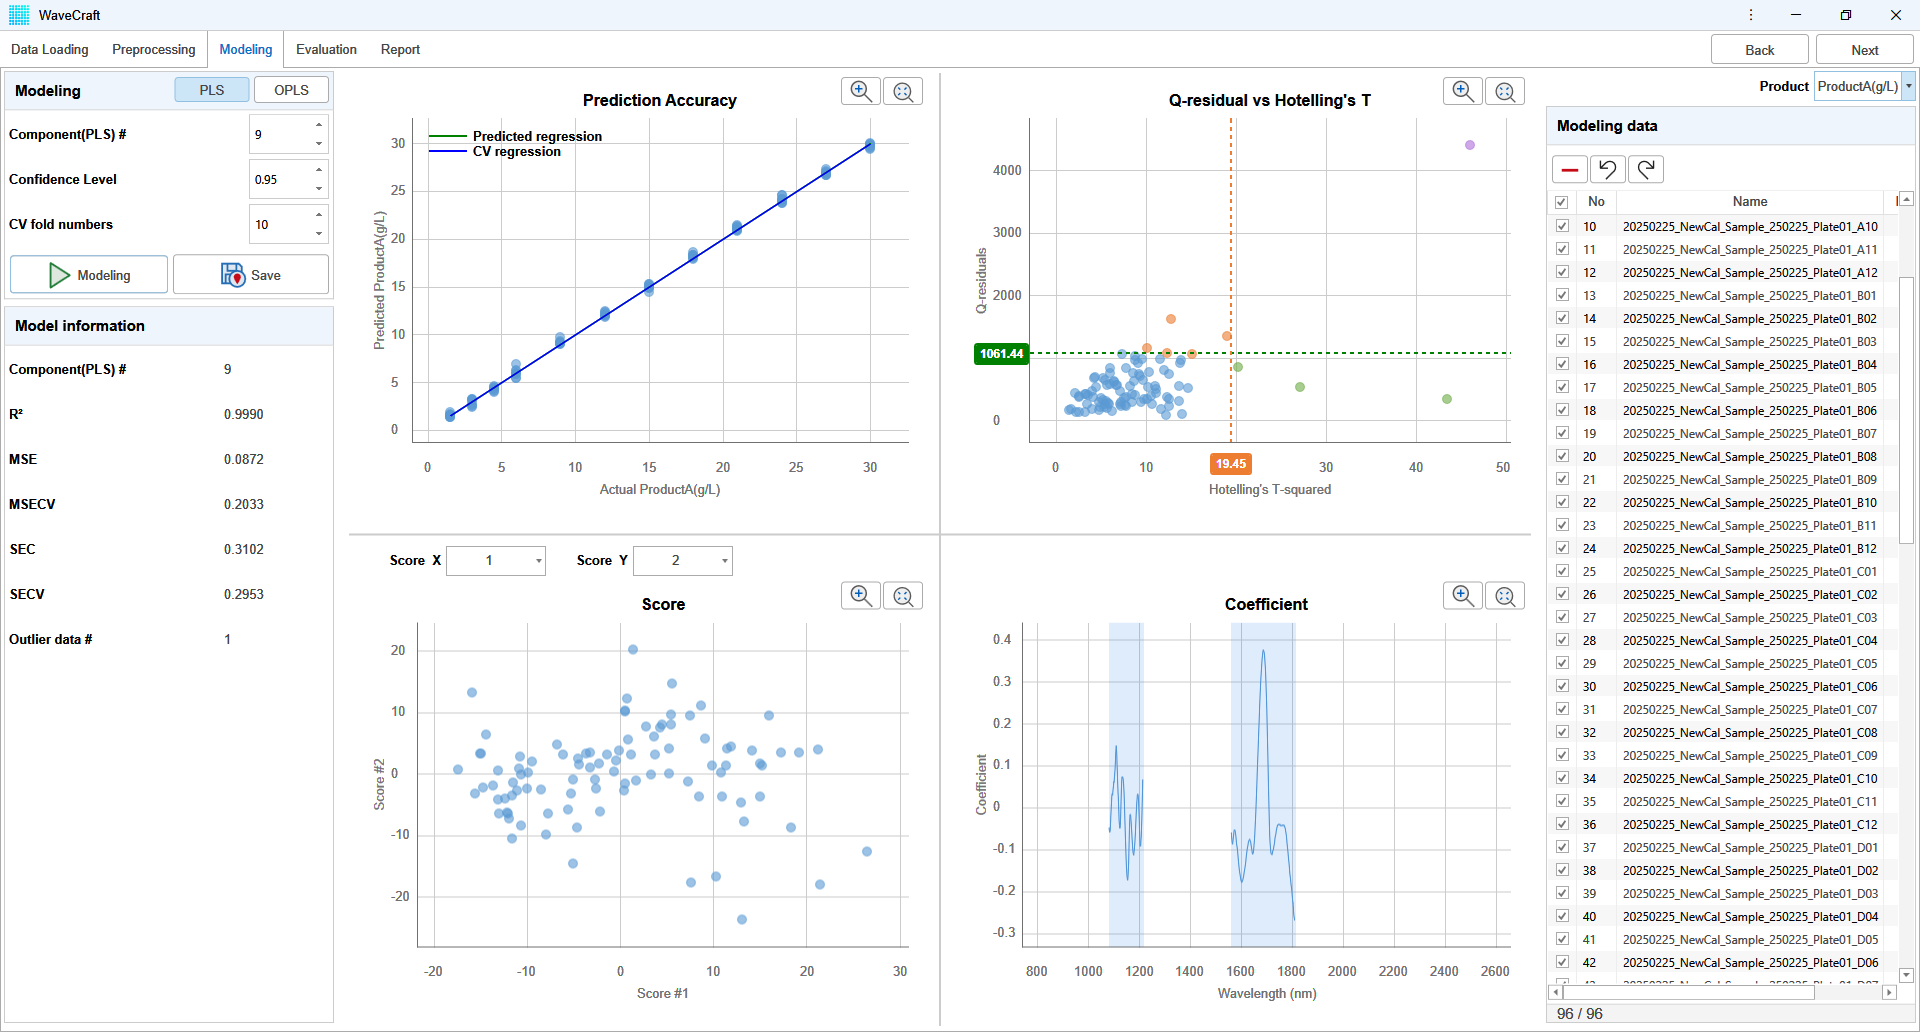Image resolution: width=1920 pixels, height=1032 pixels.
Task: Increase the Component(PLS) number stepper
Action: [319, 125]
